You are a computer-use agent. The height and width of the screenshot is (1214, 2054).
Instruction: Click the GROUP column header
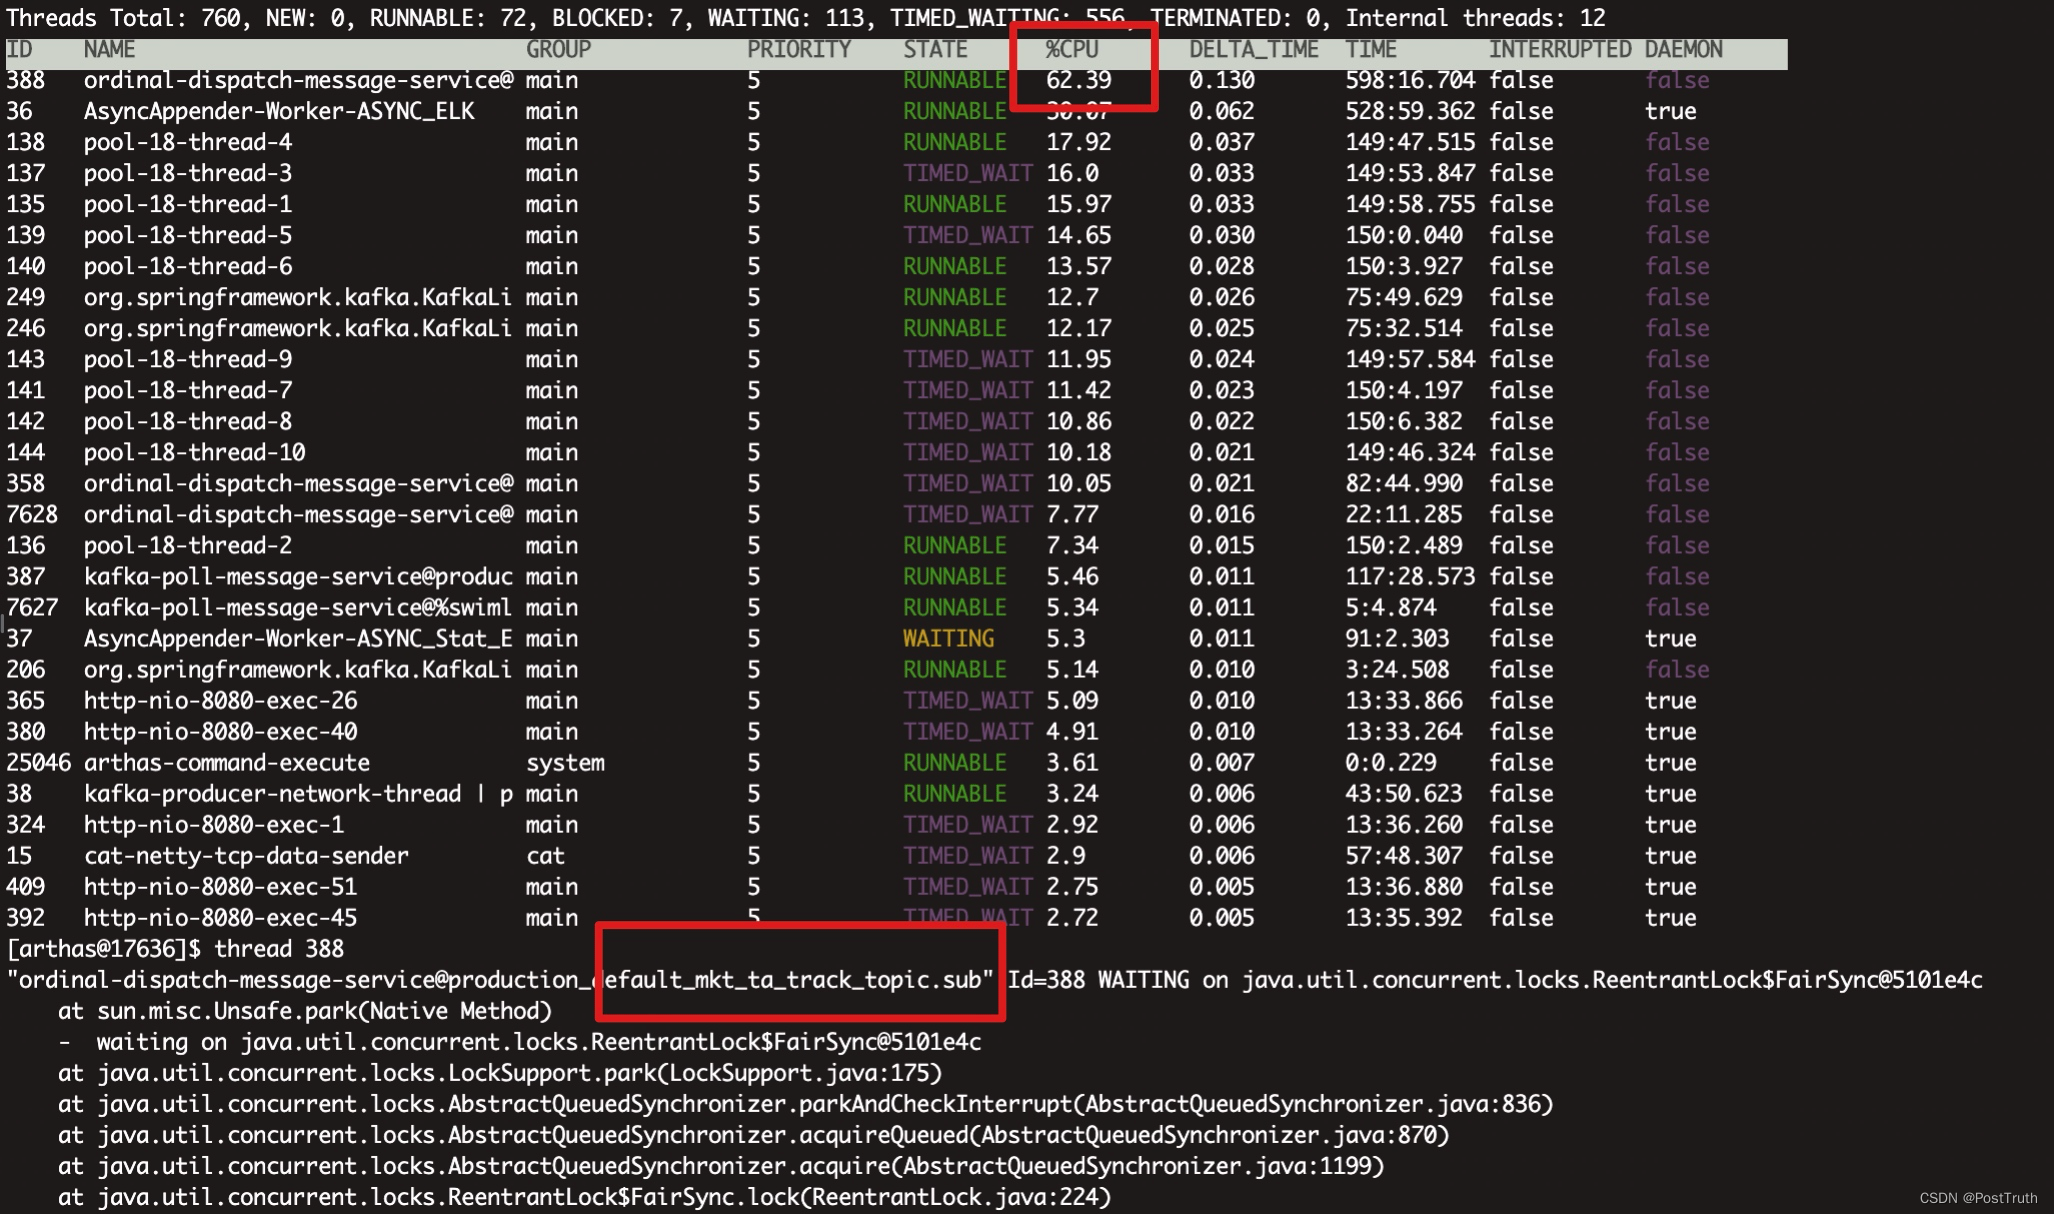[x=558, y=50]
